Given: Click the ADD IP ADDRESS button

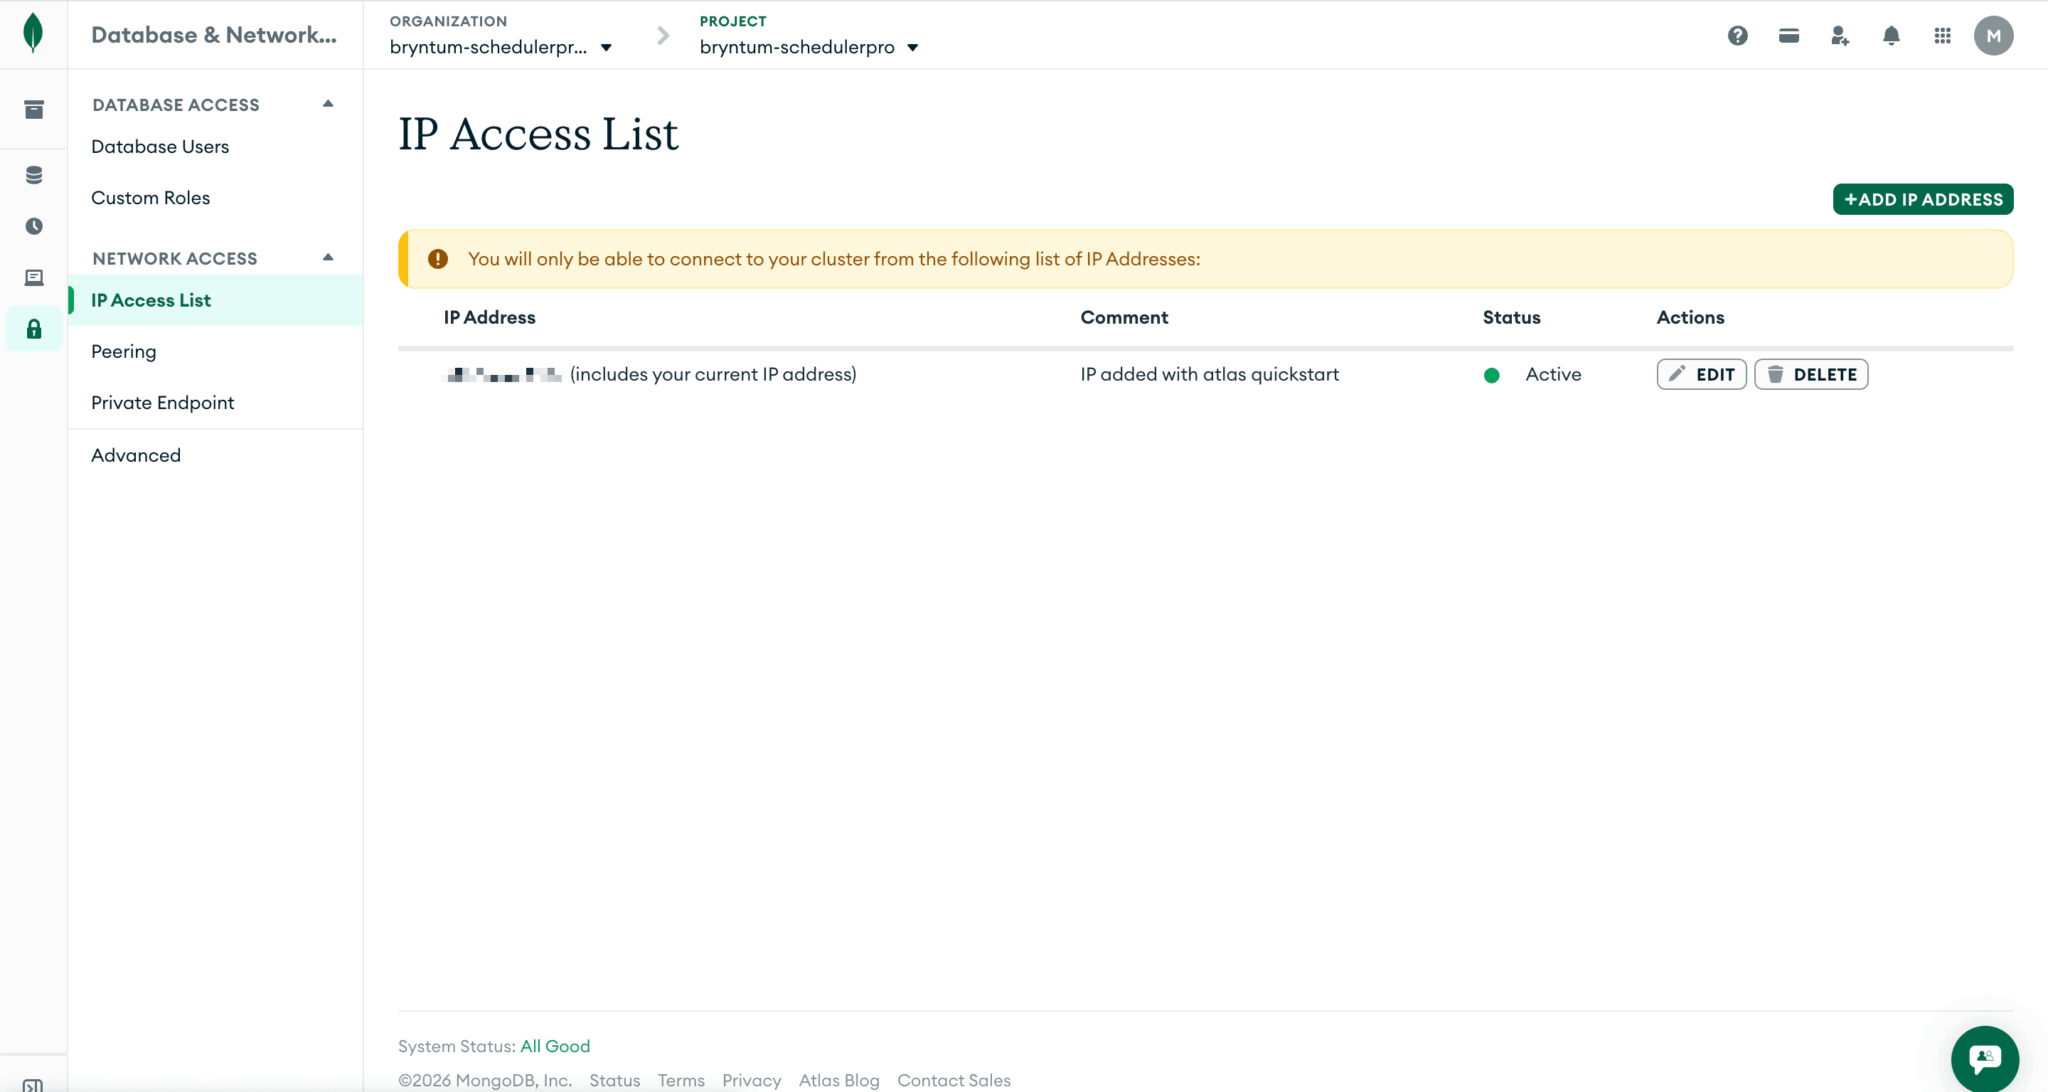Looking at the screenshot, I should (x=1922, y=199).
